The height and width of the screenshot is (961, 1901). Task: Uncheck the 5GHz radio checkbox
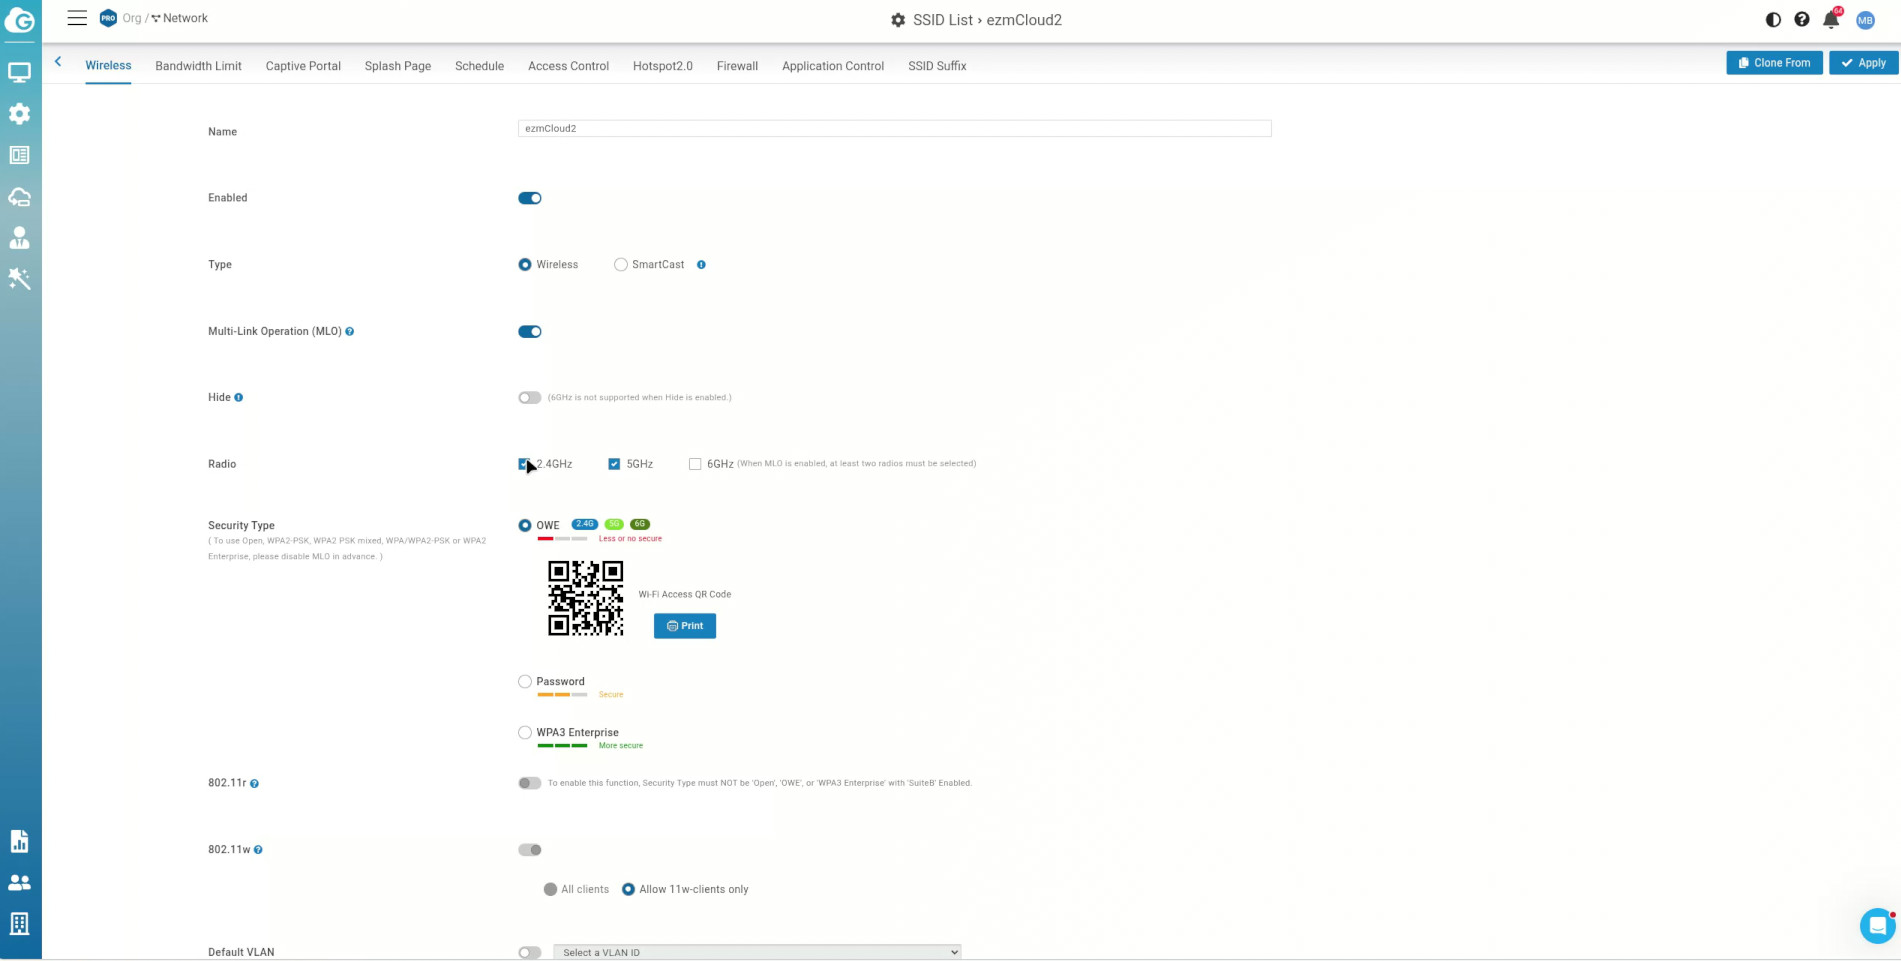coord(614,464)
